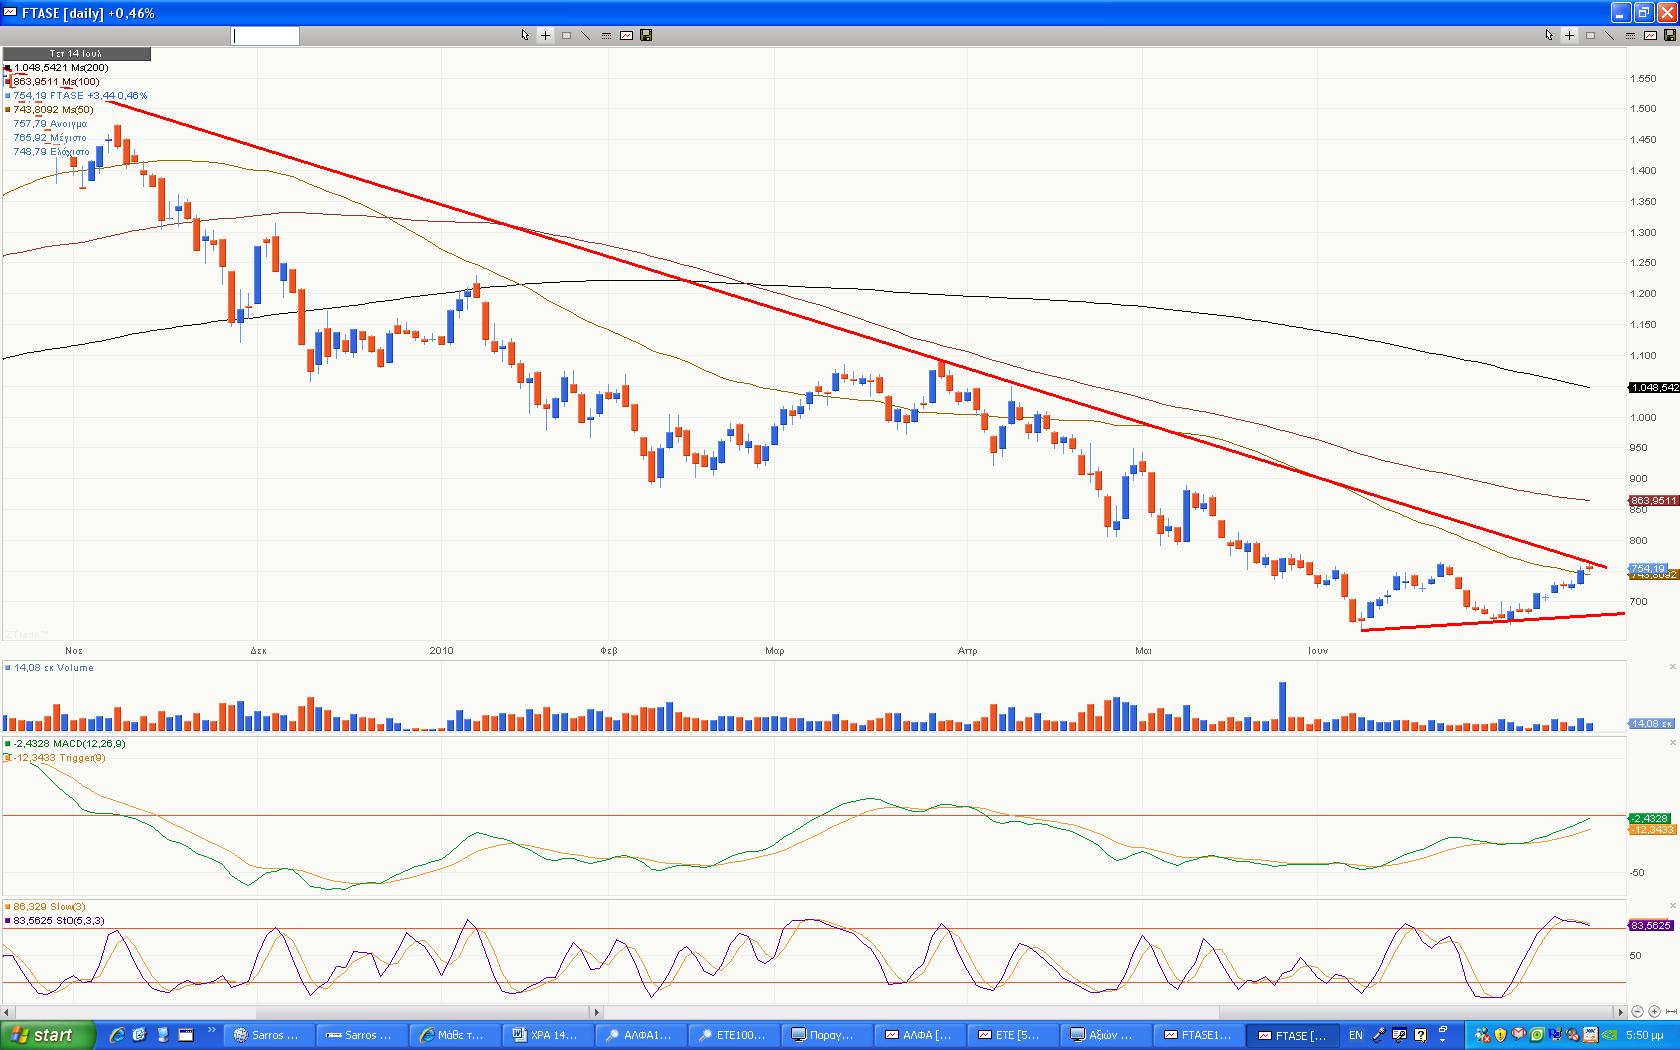
Task: Open the chart indicator icon in the left toolbar
Action: [x=626, y=35]
